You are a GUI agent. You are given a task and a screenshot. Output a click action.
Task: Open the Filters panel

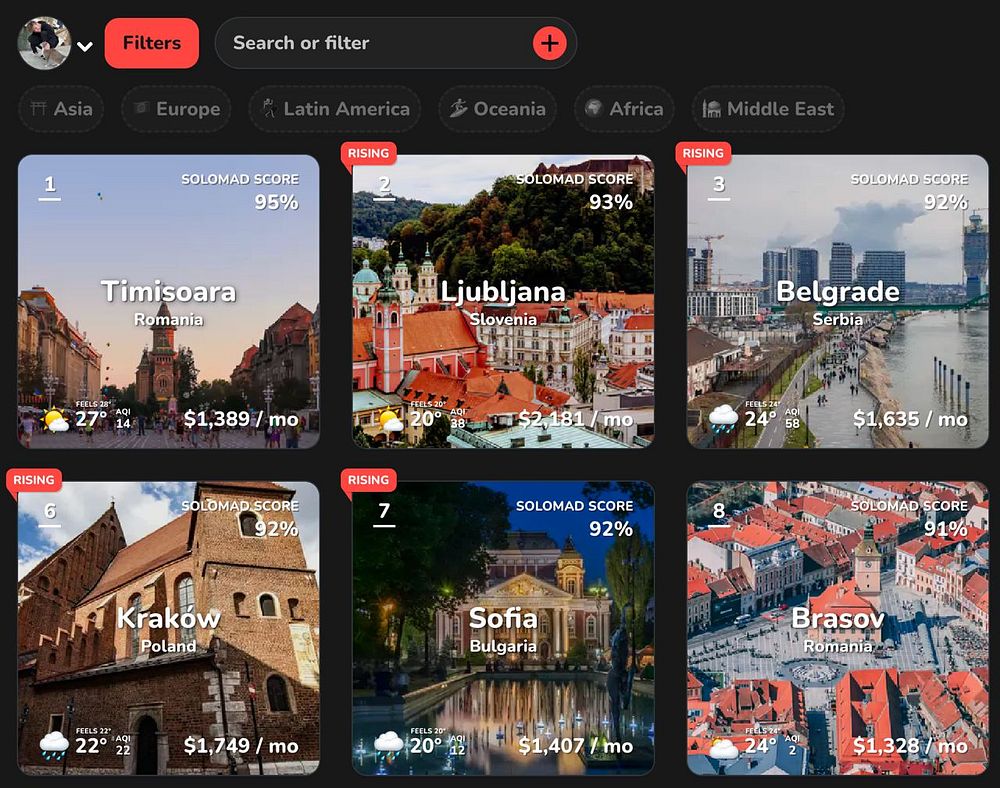(152, 43)
